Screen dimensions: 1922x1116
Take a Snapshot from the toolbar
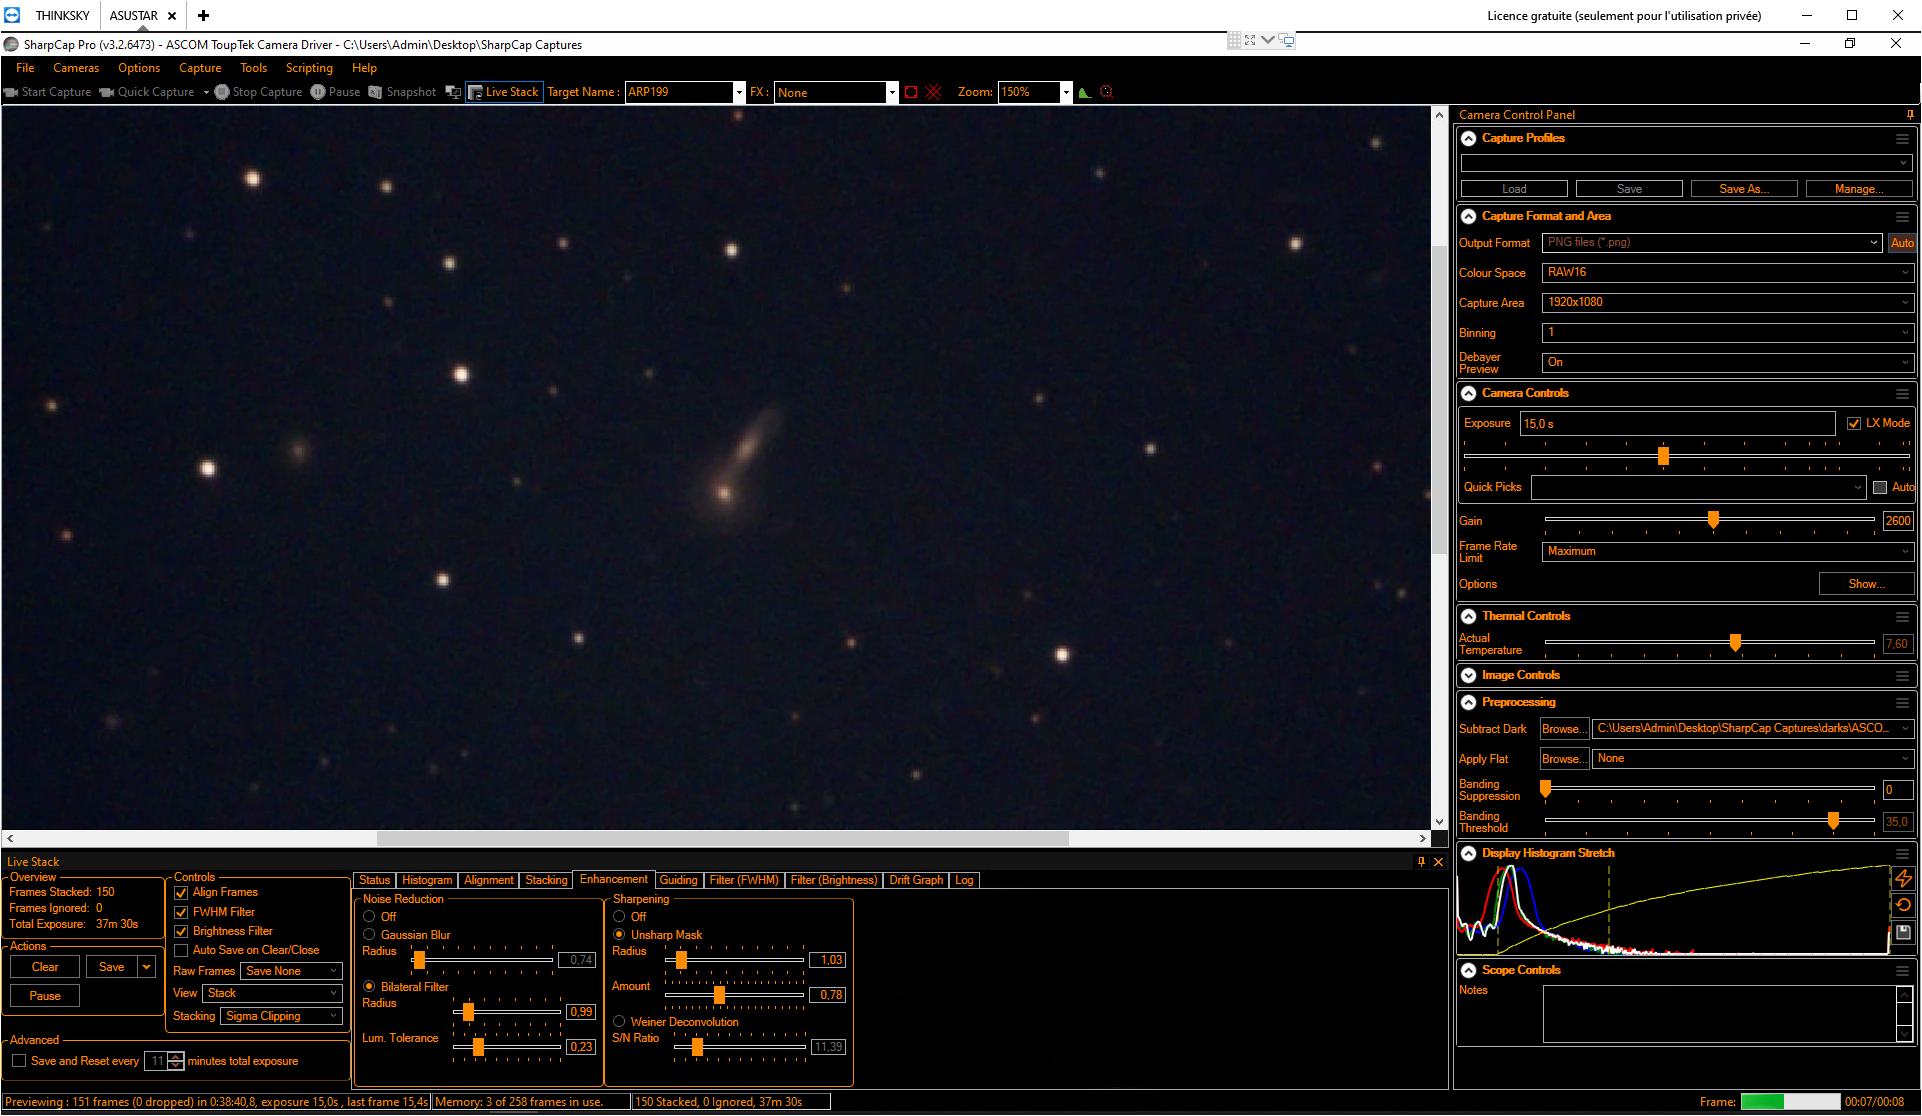point(402,92)
